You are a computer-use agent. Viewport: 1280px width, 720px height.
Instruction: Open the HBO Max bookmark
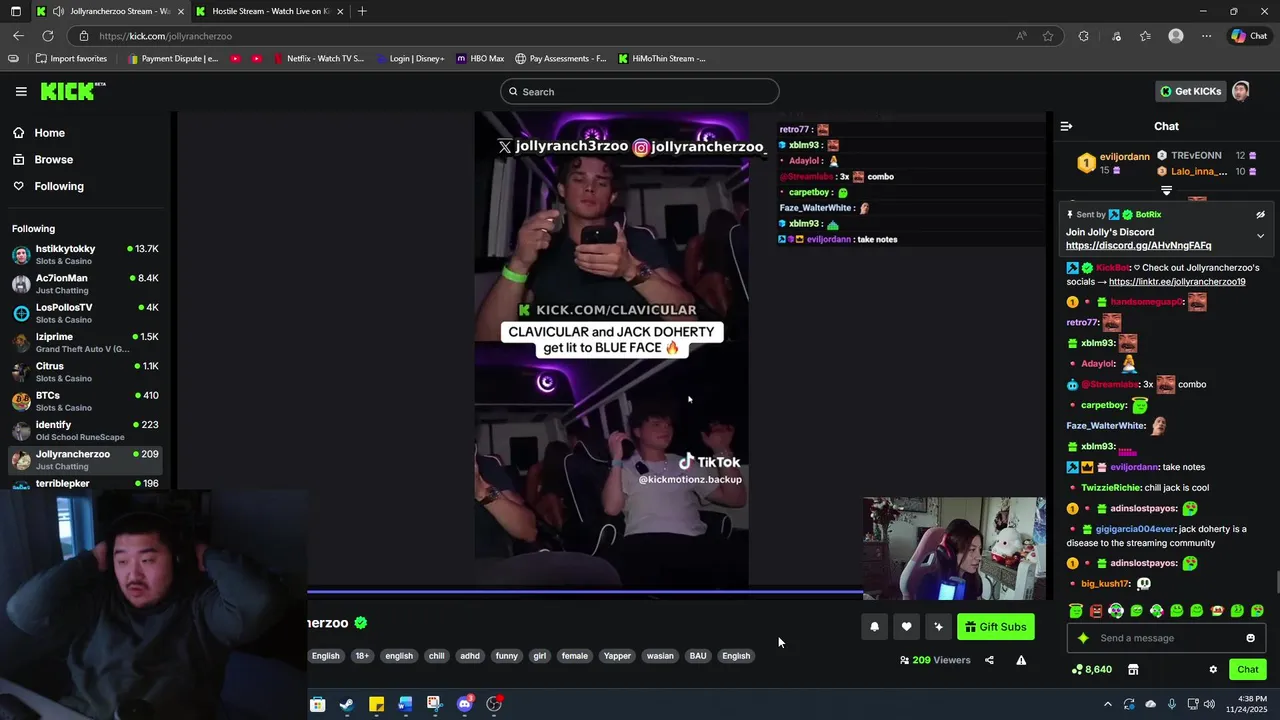coord(480,58)
